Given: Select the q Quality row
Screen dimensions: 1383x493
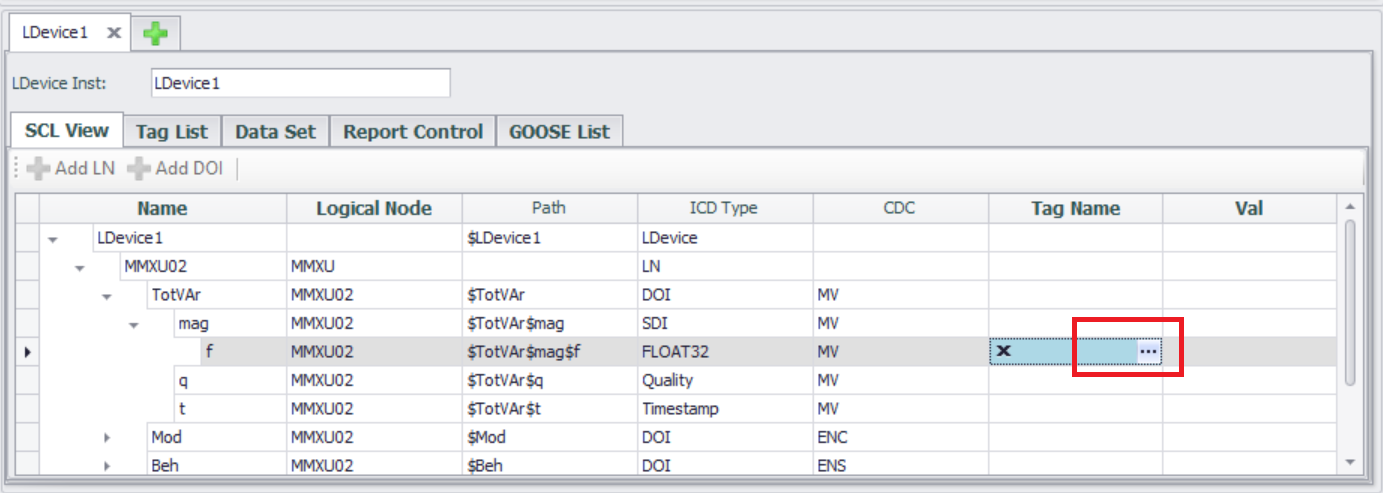Looking at the screenshot, I should click(182, 381).
